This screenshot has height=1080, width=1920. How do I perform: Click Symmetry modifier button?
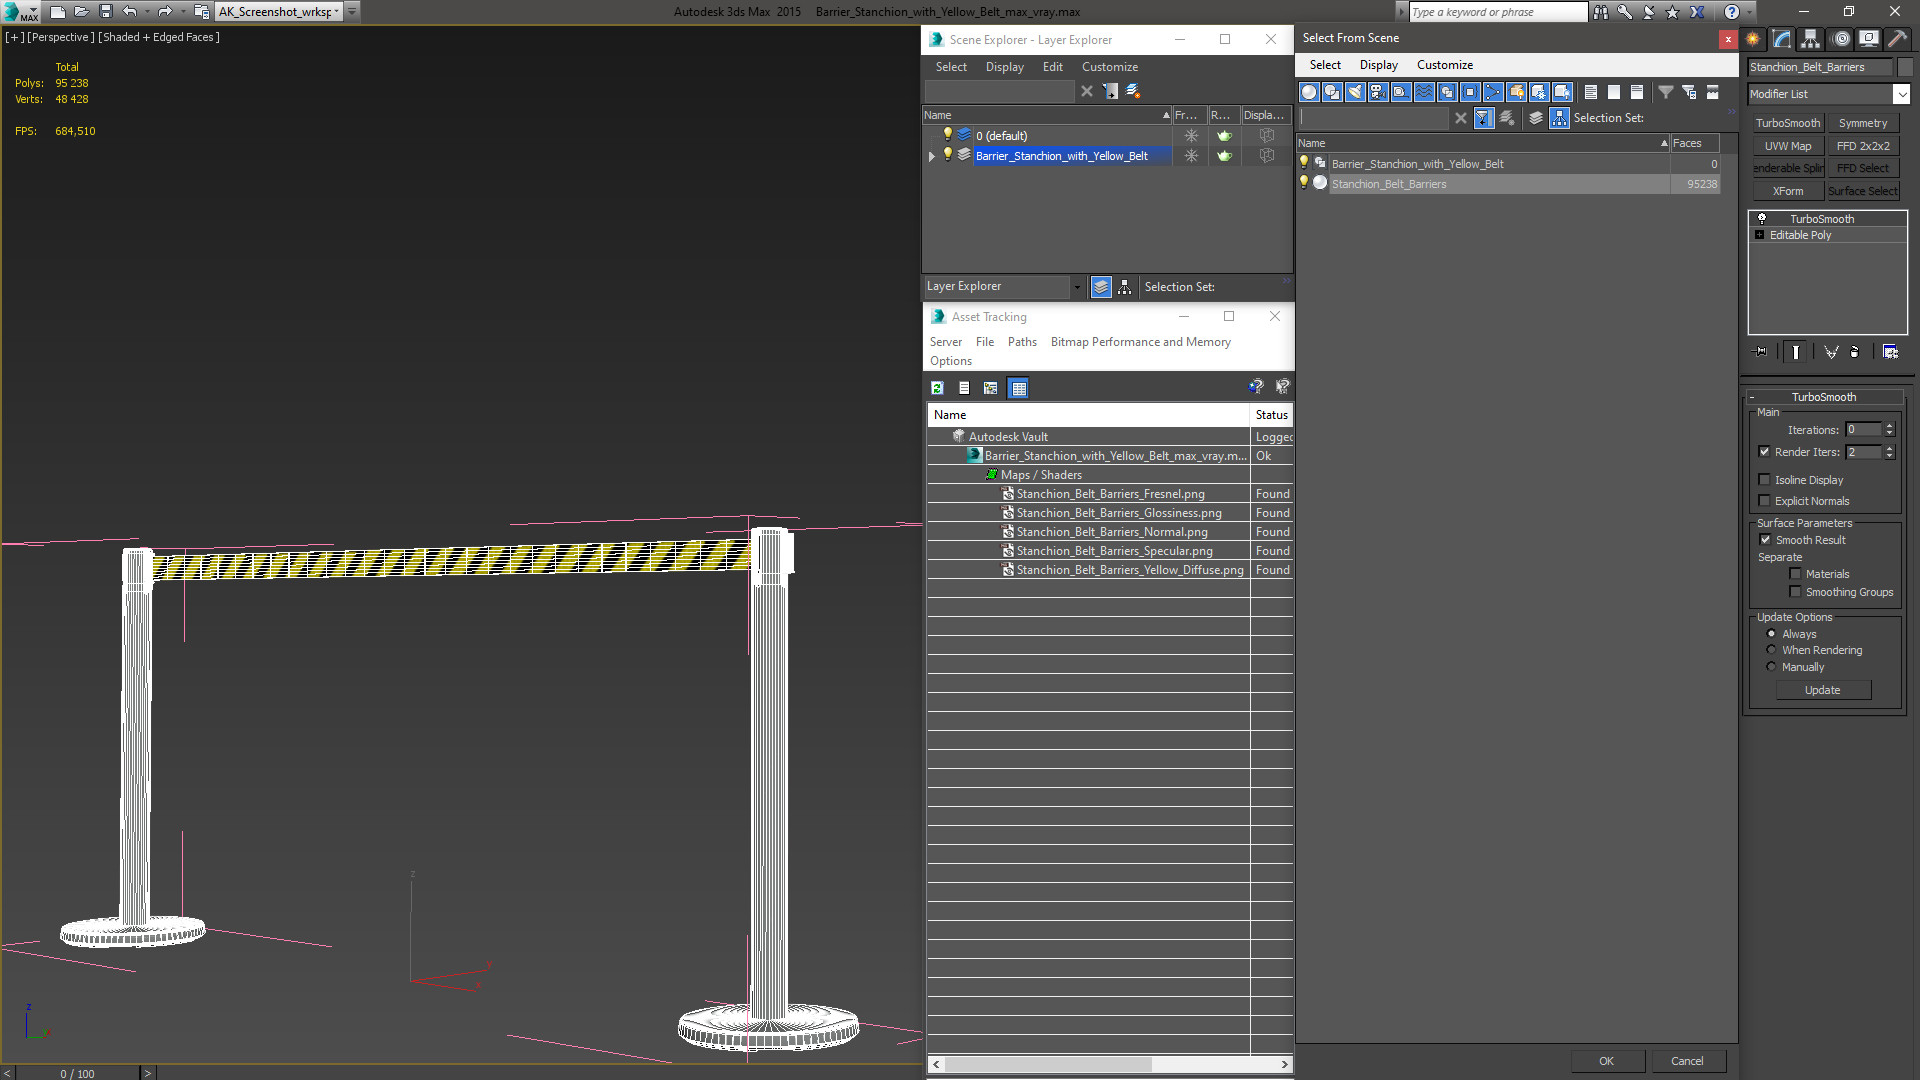click(x=1862, y=123)
